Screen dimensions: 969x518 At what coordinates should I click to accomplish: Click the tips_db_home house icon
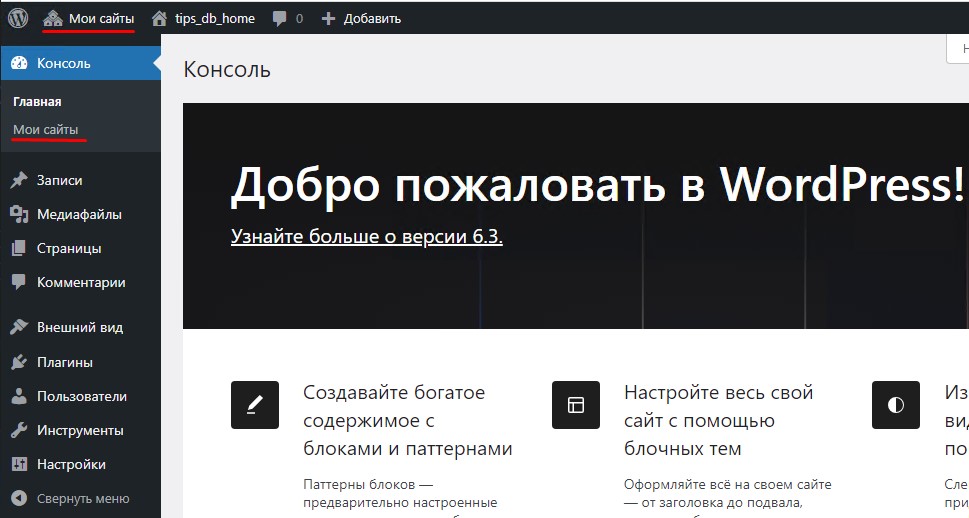pyautogui.click(x=159, y=18)
